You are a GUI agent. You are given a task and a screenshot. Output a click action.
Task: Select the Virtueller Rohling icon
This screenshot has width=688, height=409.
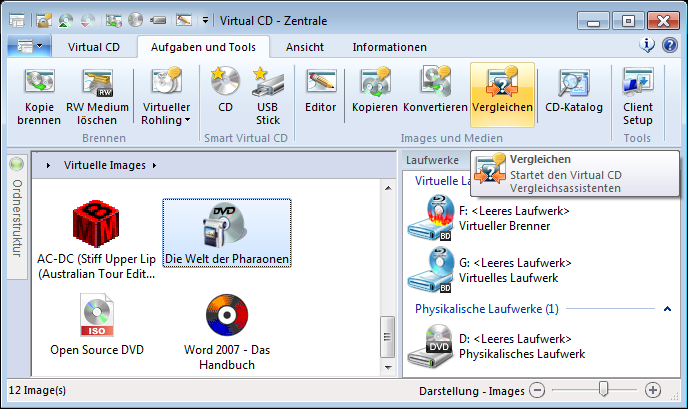(166, 82)
